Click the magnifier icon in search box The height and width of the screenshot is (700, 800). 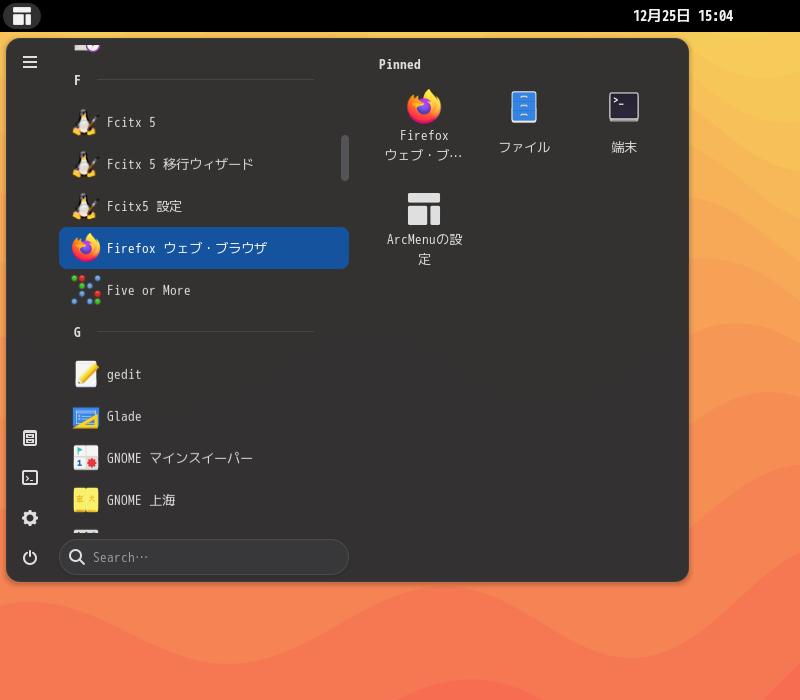point(77,557)
